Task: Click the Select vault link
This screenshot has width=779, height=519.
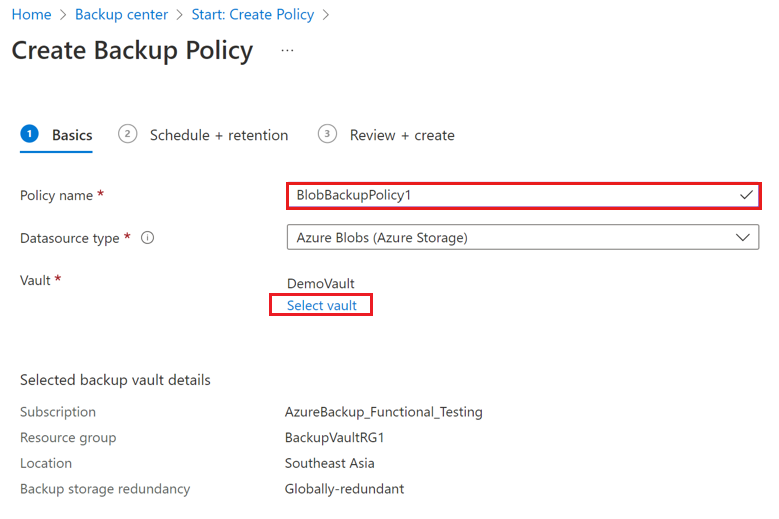Action: 322,305
